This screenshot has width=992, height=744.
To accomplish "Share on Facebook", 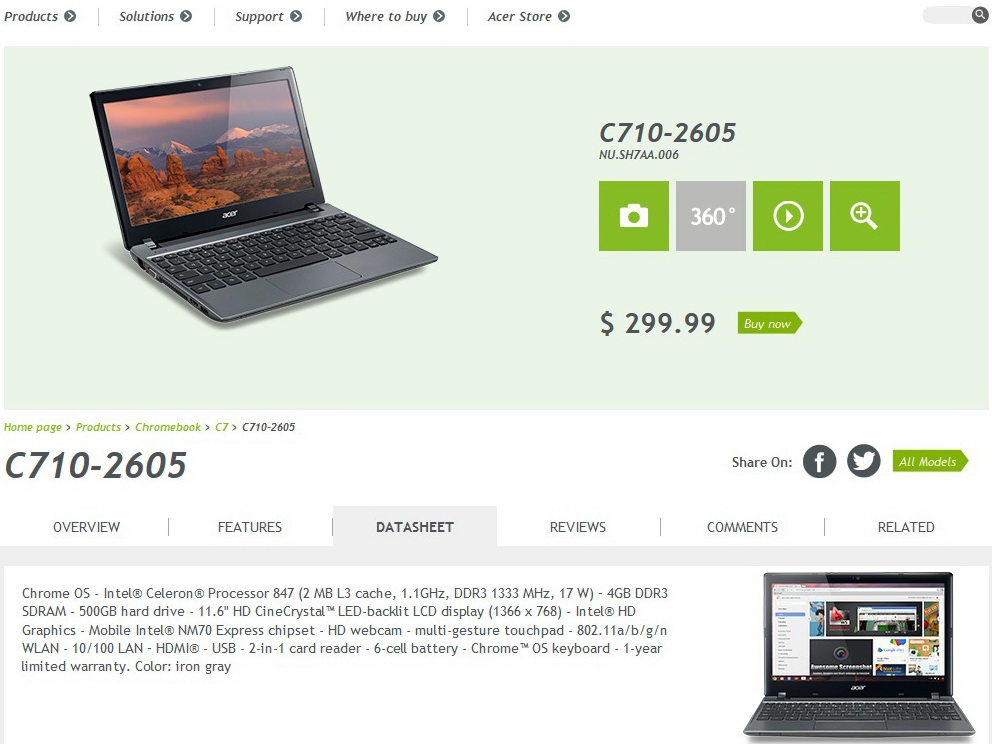I will [819, 461].
